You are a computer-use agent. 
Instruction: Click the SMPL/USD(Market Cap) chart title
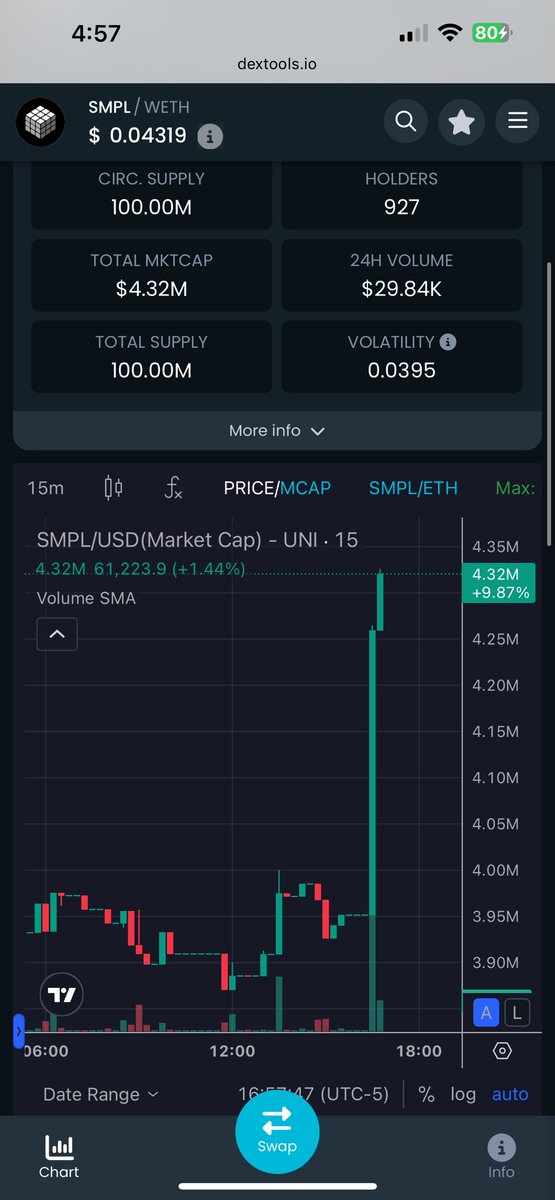click(x=197, y=540)
